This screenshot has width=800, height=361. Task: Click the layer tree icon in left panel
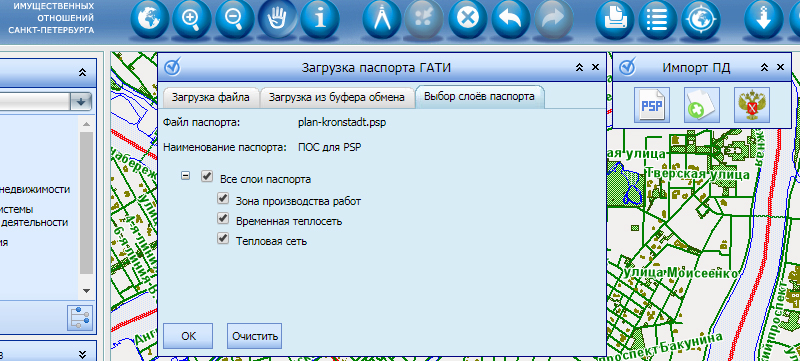80,318
